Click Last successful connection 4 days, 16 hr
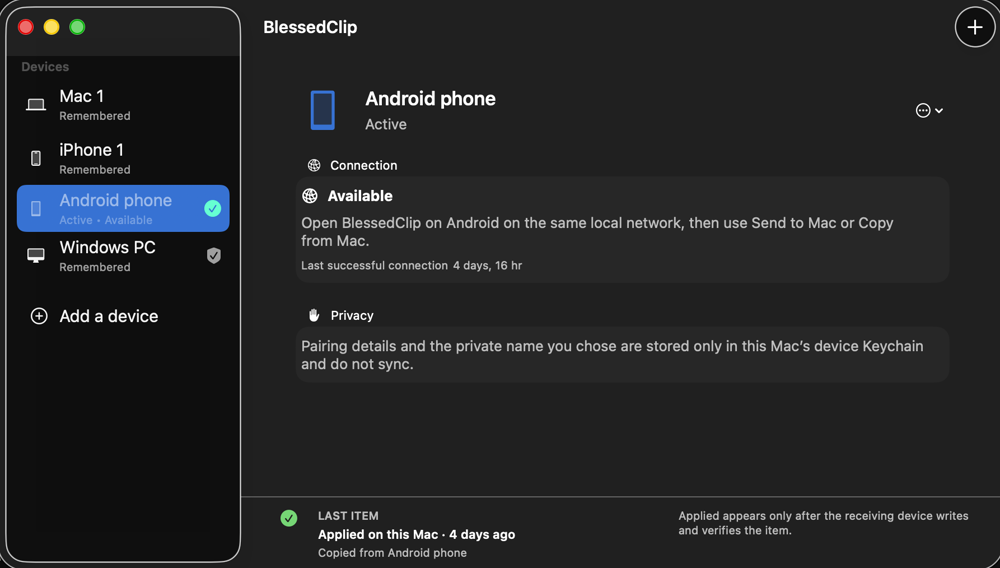Viewport: 1000px width, 568px height. coord(411,265)
